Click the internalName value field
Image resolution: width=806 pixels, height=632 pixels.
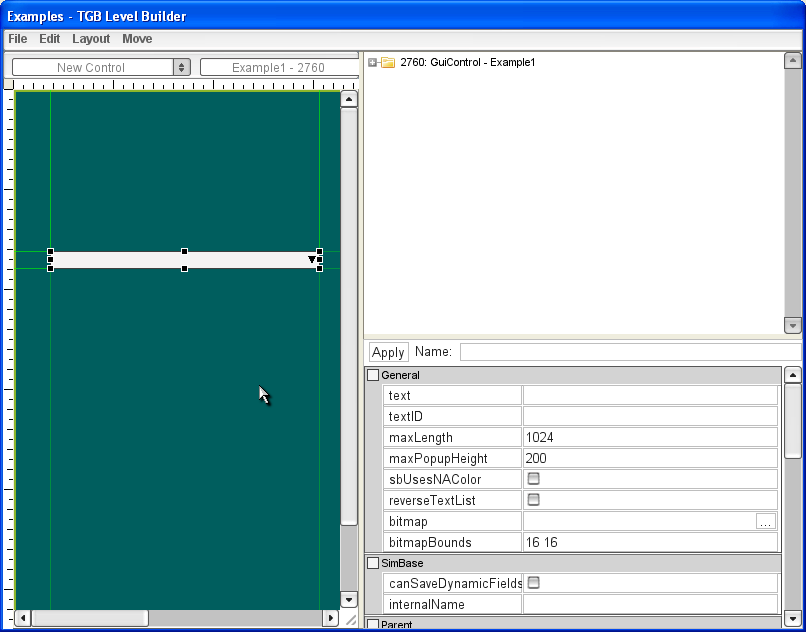(x=650, y=604)
